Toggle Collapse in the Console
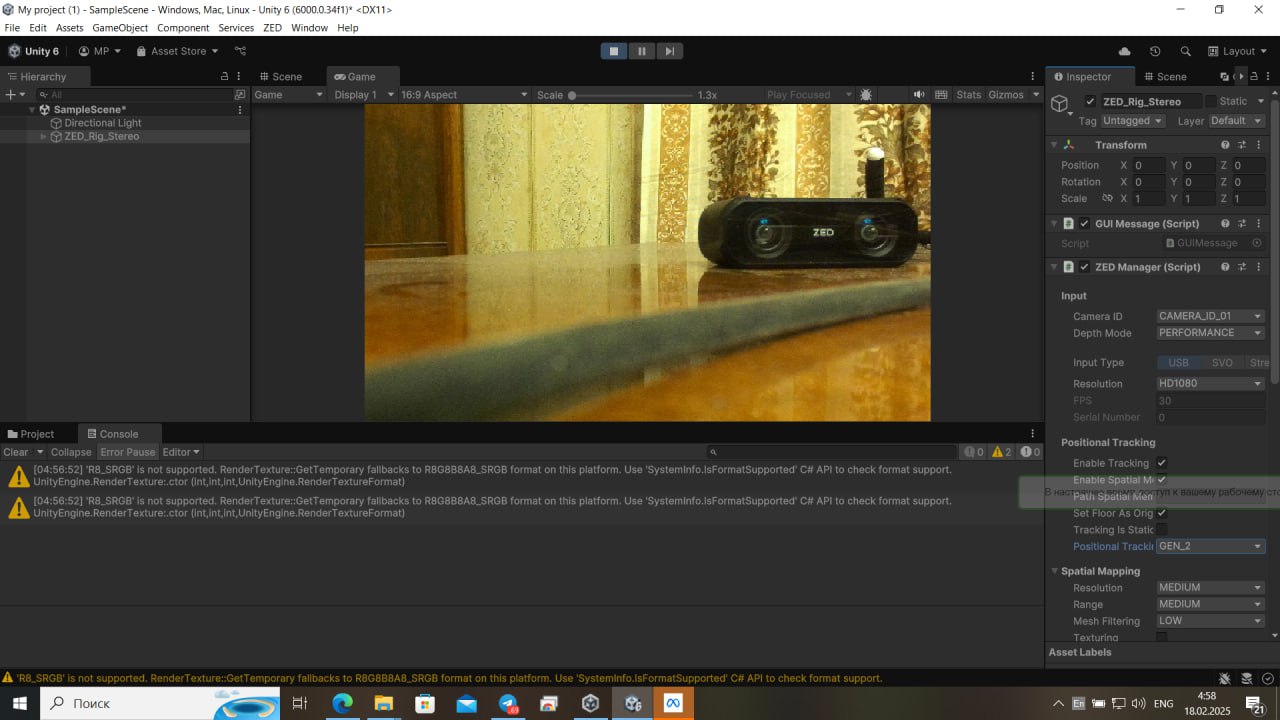The height and width of the screenshot is (720, 1280). pyautogui.click(x=71, y=452)
